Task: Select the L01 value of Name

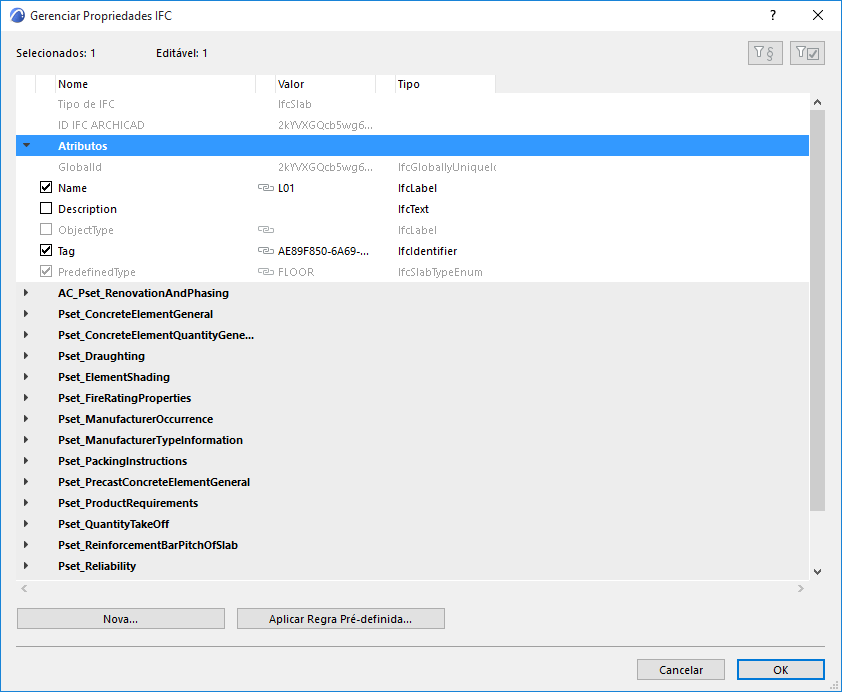Action: (286, 188)
